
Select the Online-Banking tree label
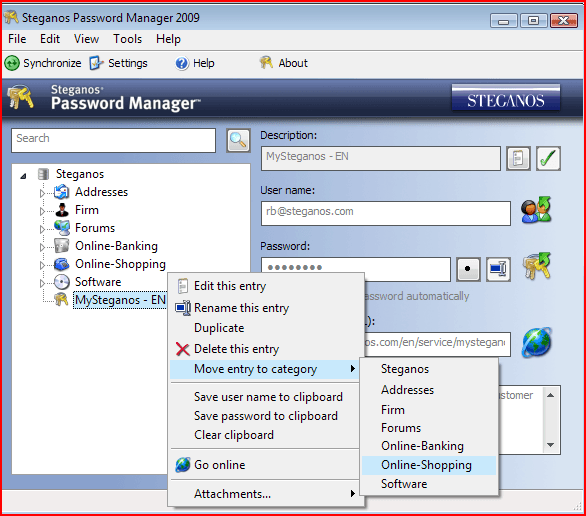coord(116,246)
